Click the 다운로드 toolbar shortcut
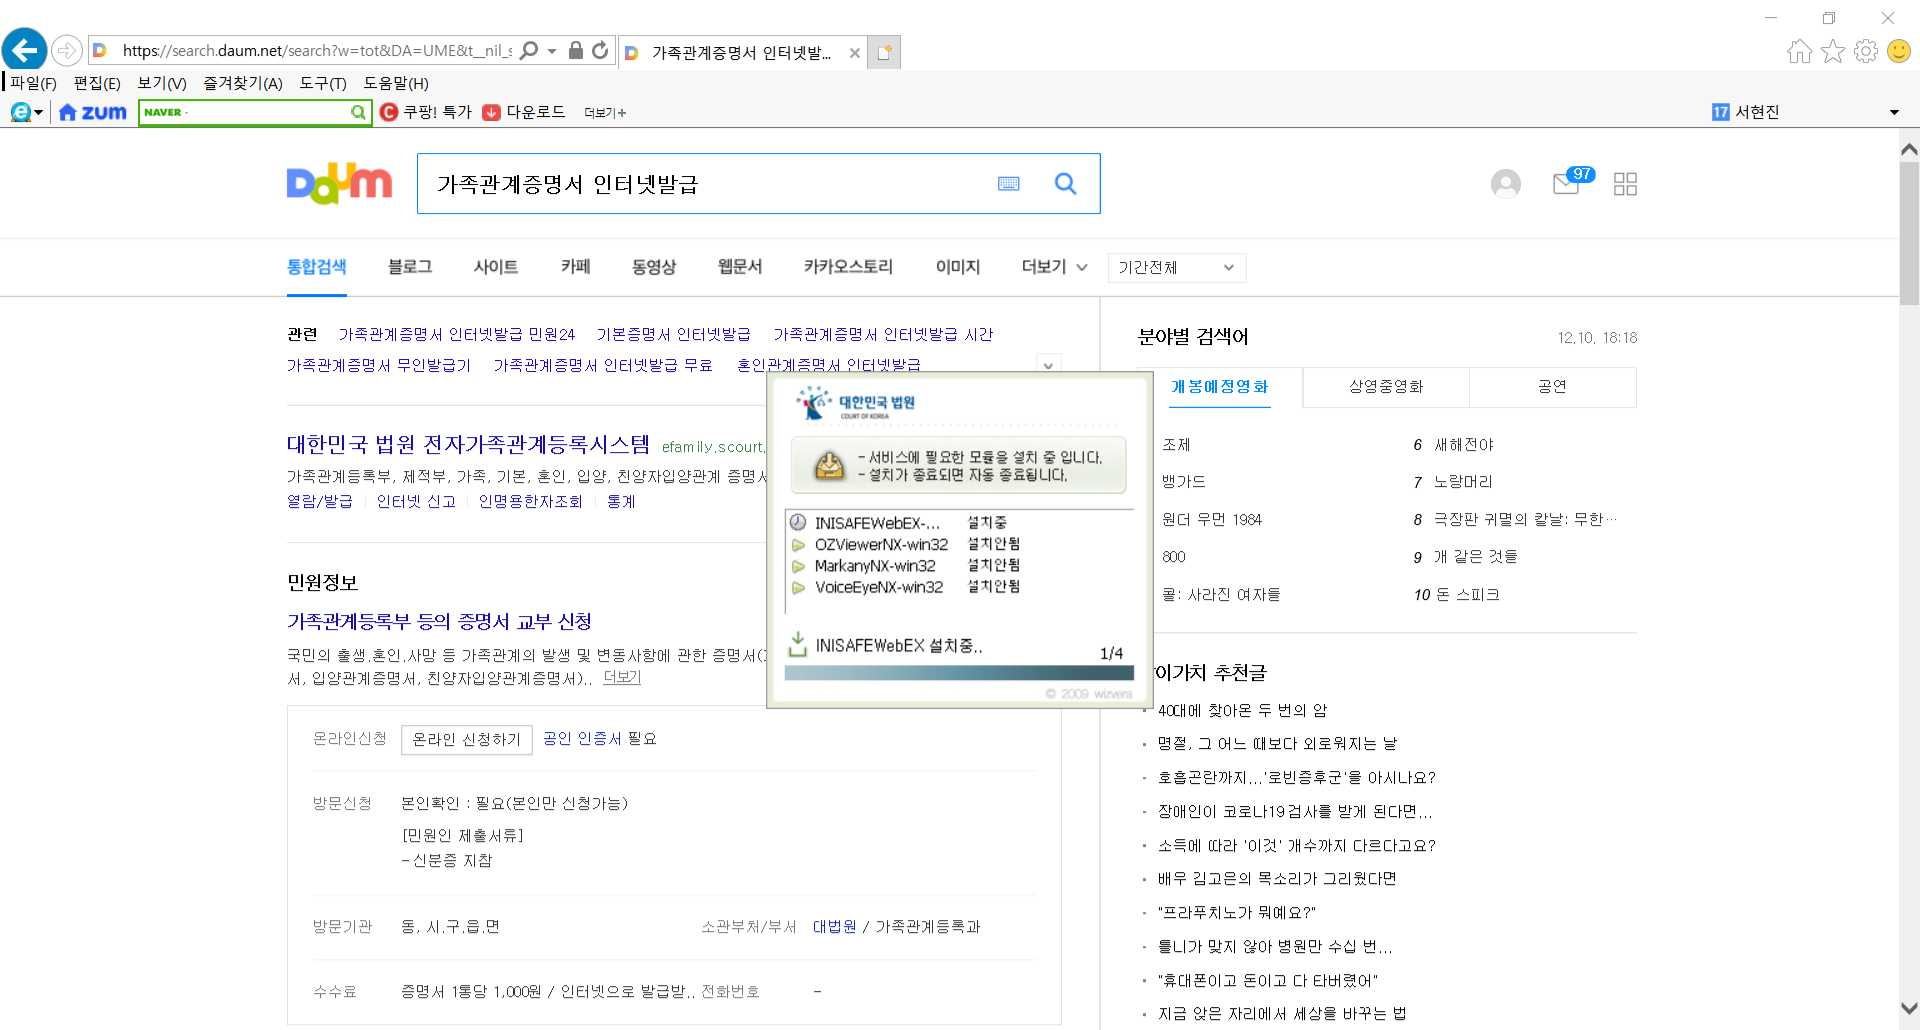The image size is (1920, 1030). tap(524, 112)
